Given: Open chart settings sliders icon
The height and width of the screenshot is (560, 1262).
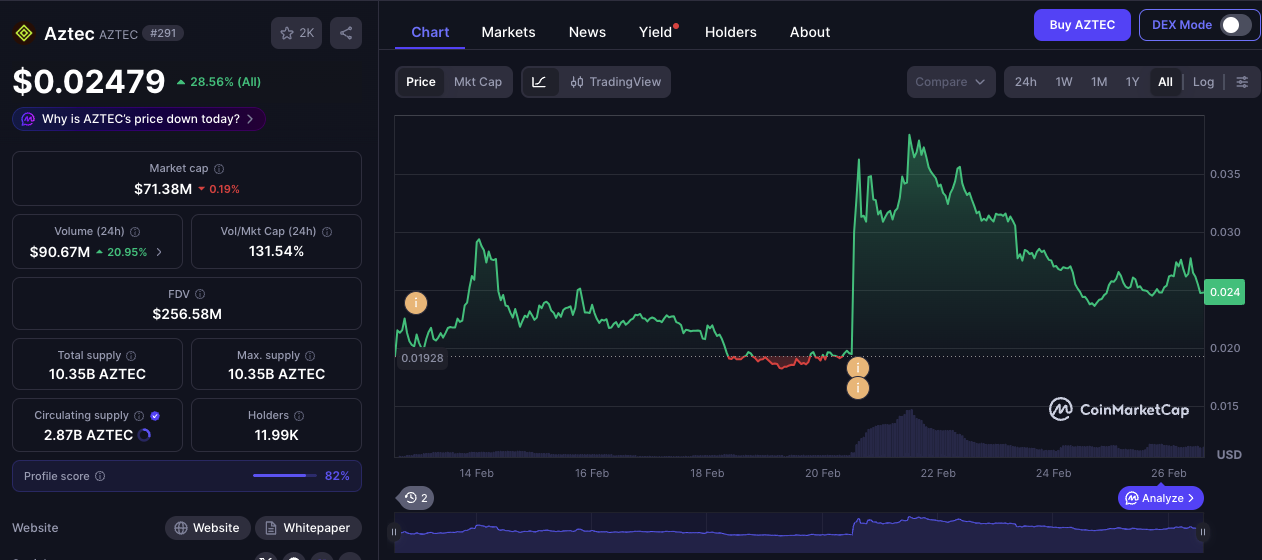Looking at the screenshot, I should [x=1242, y=82].
